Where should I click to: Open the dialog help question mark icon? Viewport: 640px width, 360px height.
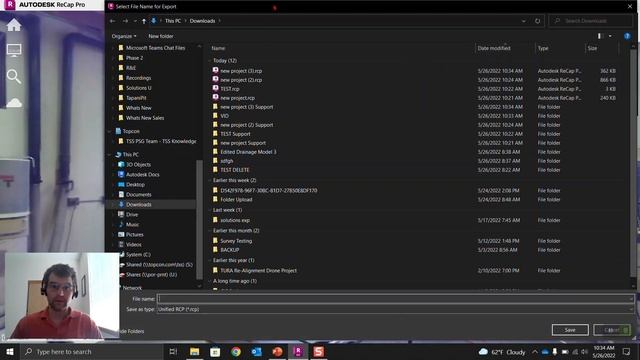pyautogui.click(x=627, y=36)
